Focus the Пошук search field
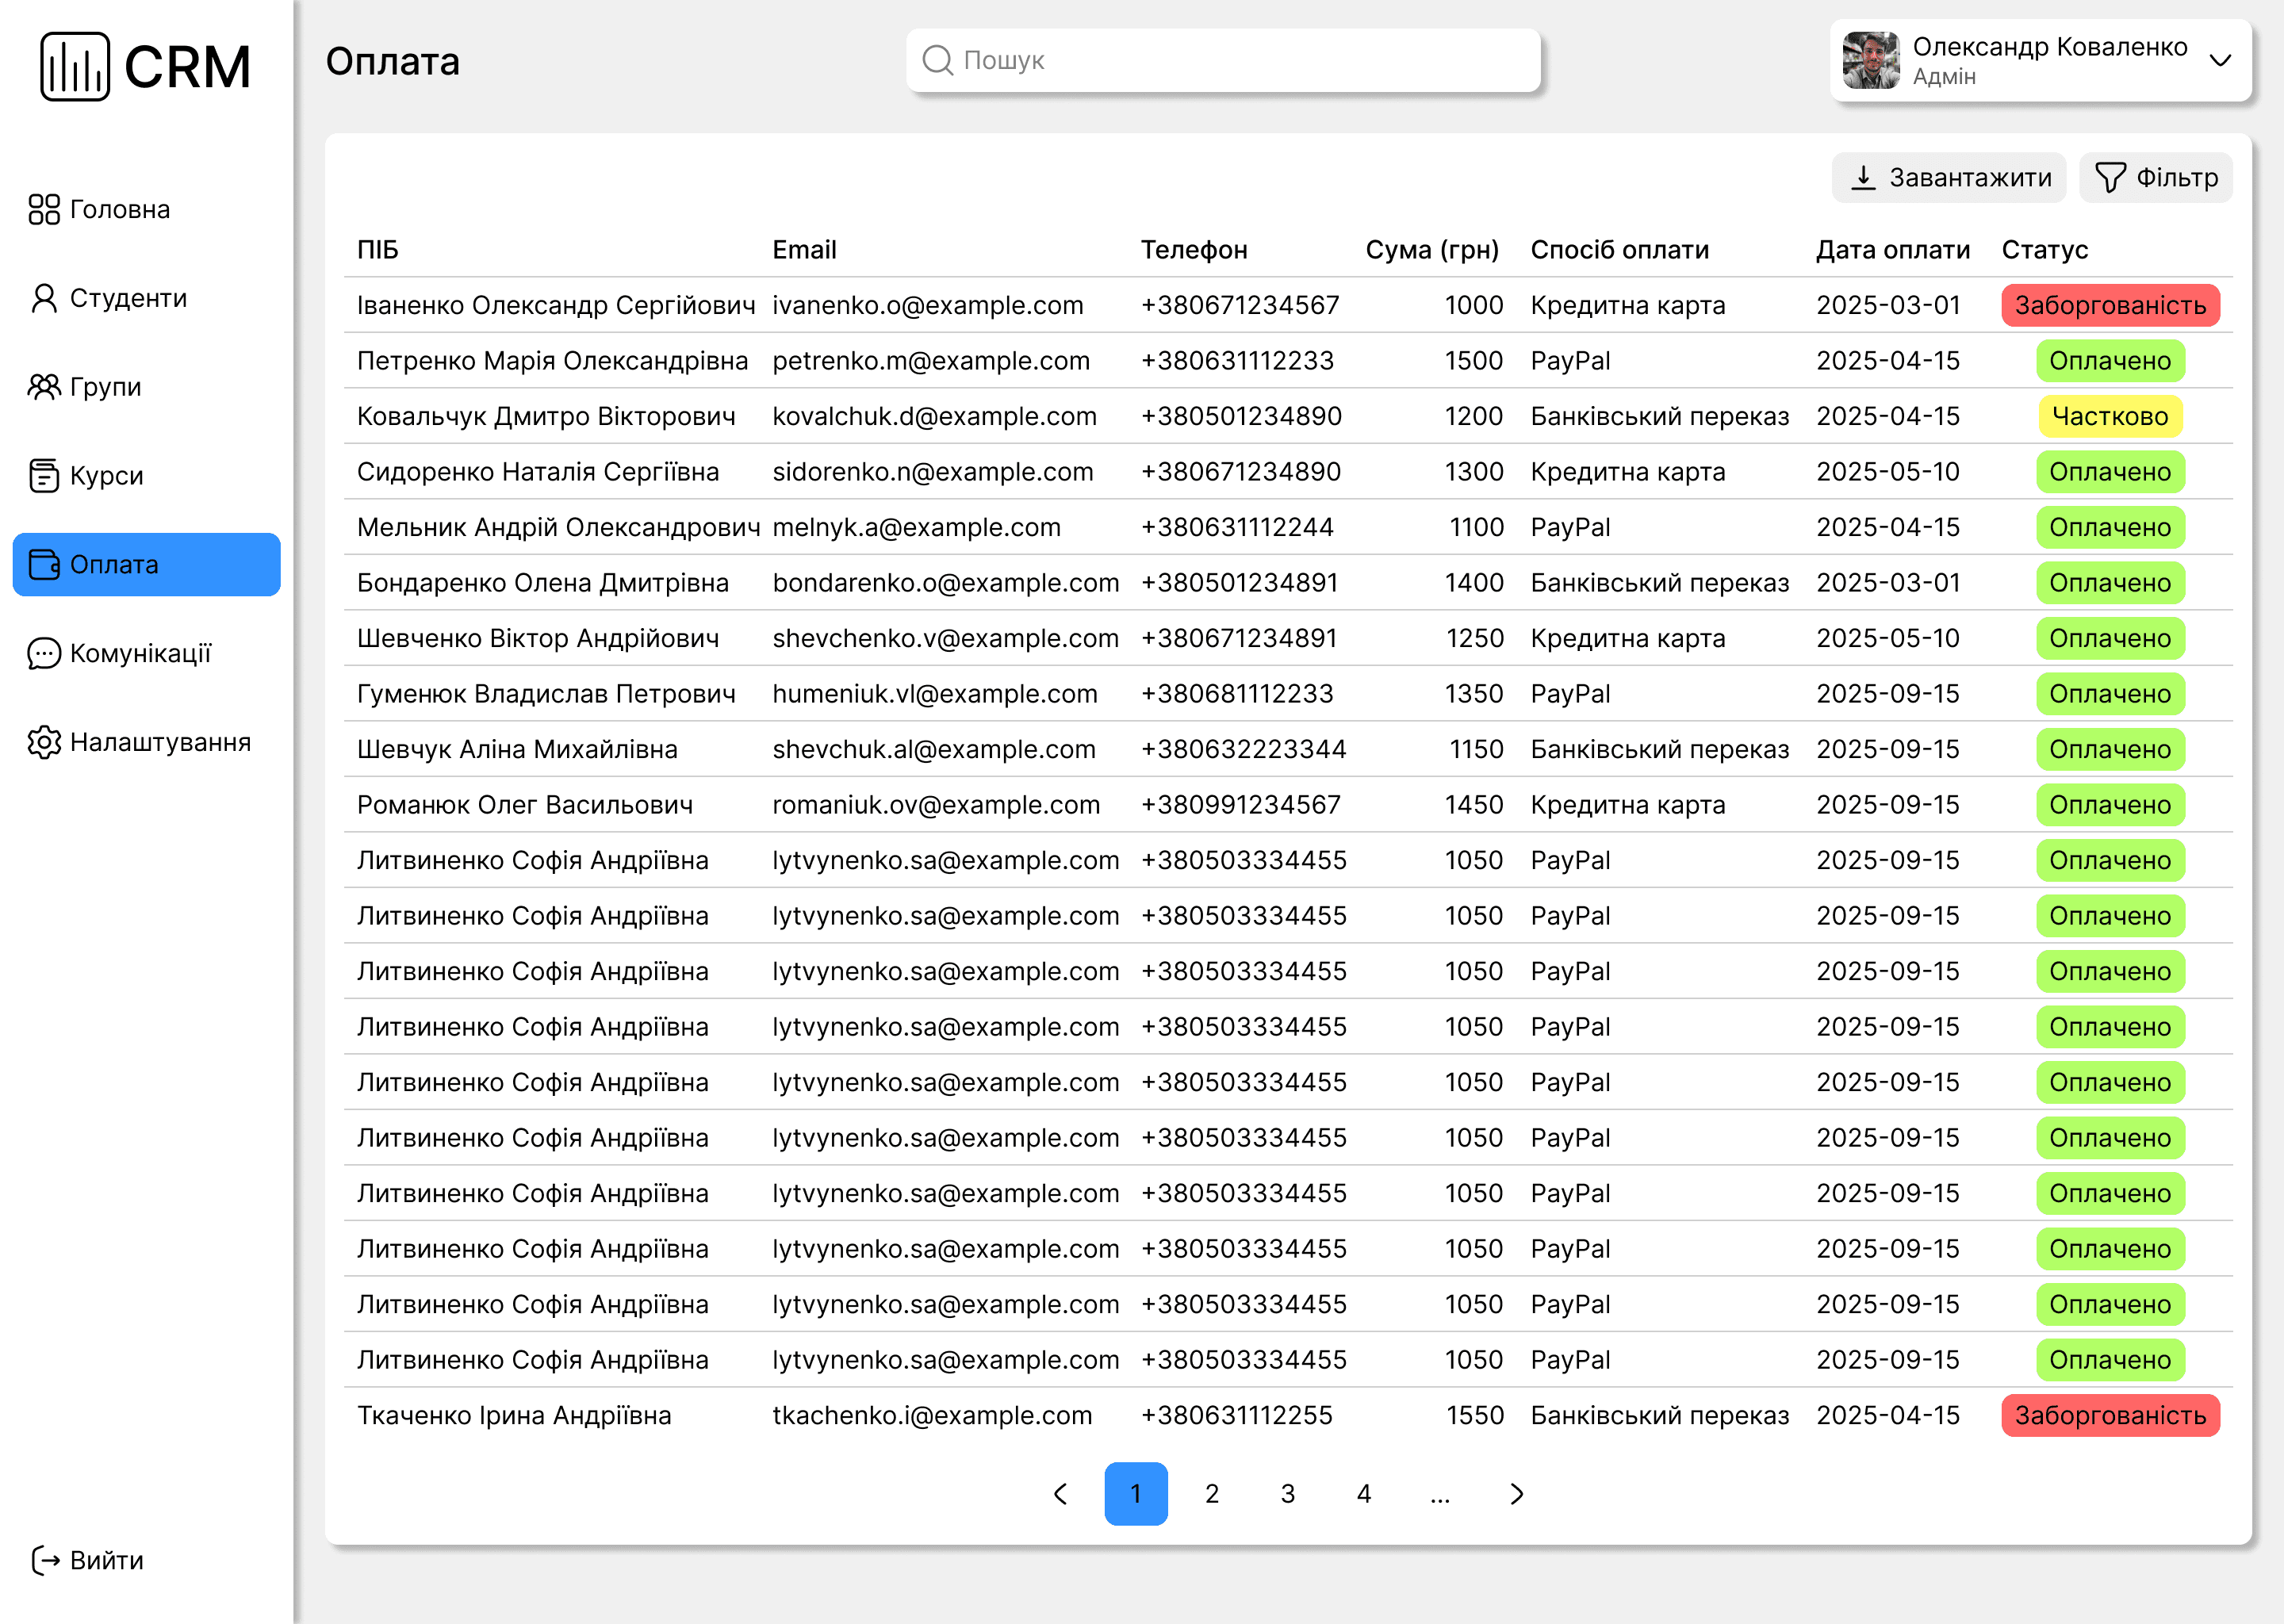This screenshot has width=2284, height=1624. click(x=1222, y=60)
